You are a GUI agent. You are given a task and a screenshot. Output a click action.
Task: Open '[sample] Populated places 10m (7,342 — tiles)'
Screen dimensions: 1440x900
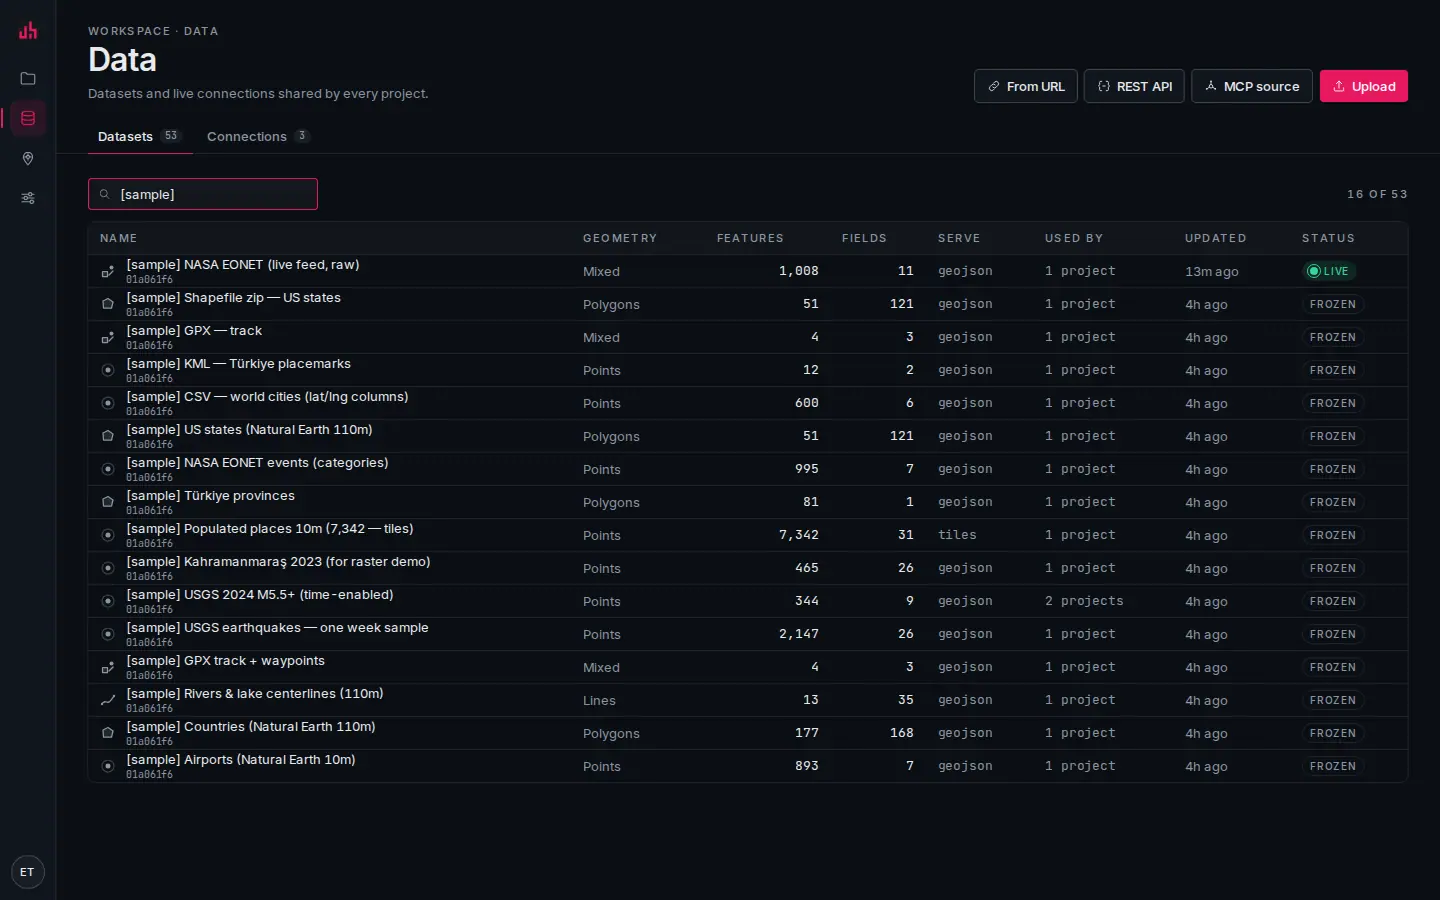coord(270,529)
